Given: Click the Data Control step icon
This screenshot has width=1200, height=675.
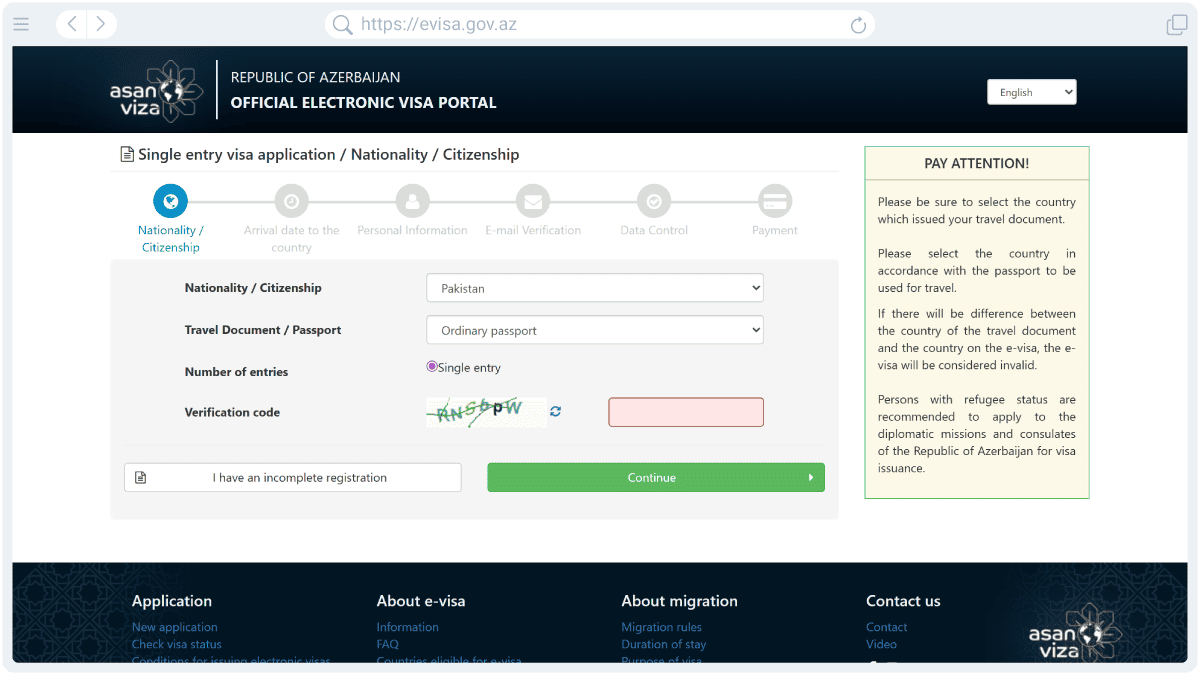Looking at the screenshot, I should coord(653,201).
